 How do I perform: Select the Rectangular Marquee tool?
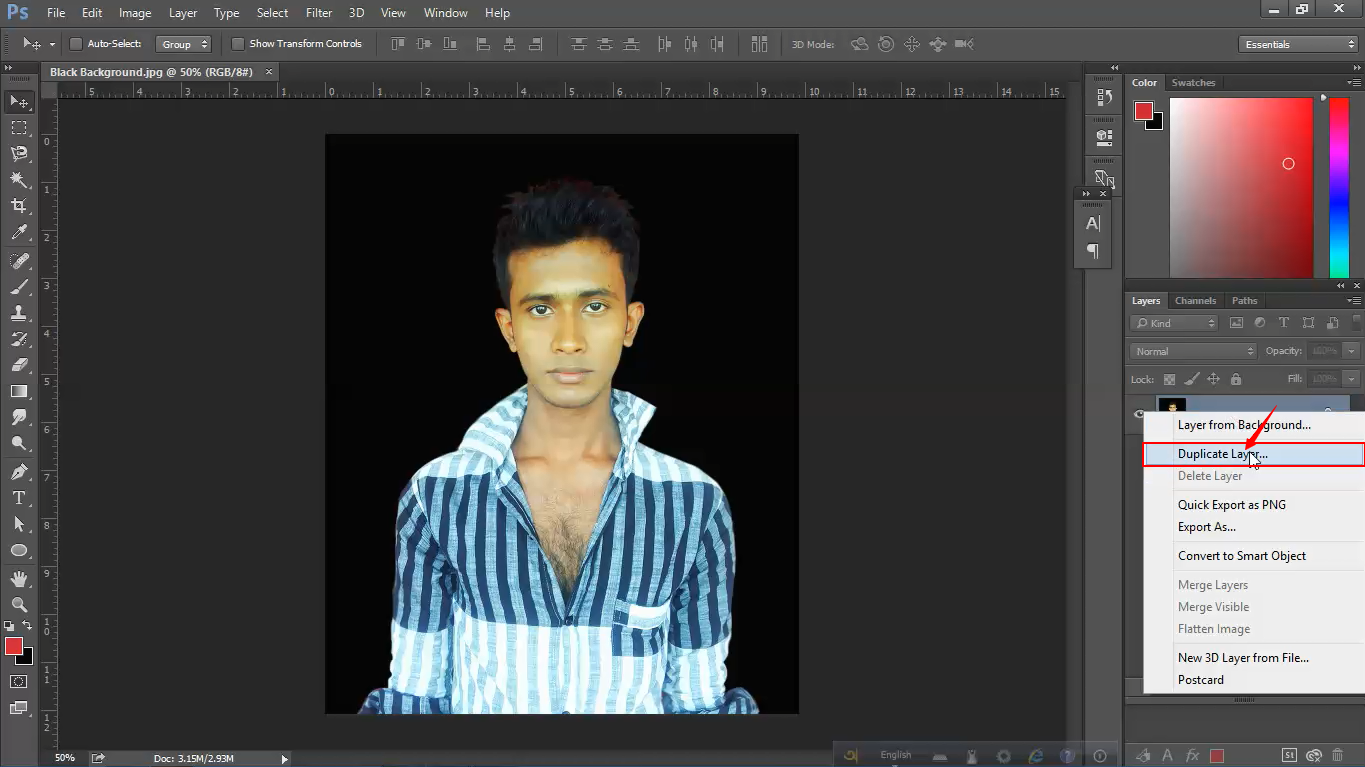pos(19,128)
